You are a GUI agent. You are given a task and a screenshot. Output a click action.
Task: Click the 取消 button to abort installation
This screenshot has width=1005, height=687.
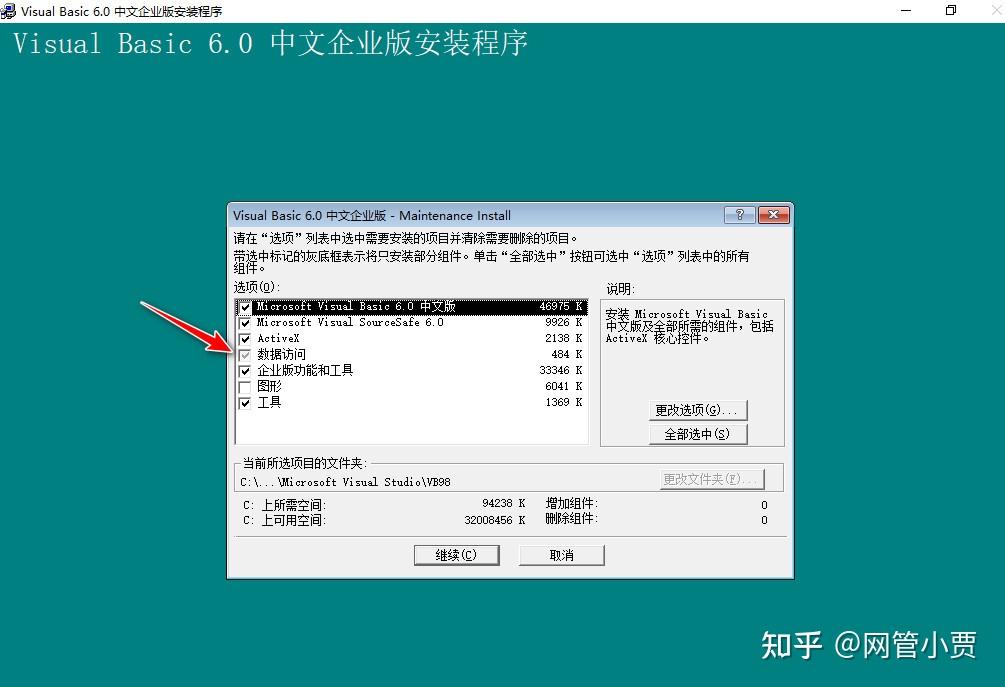click(x=561, y=554)
